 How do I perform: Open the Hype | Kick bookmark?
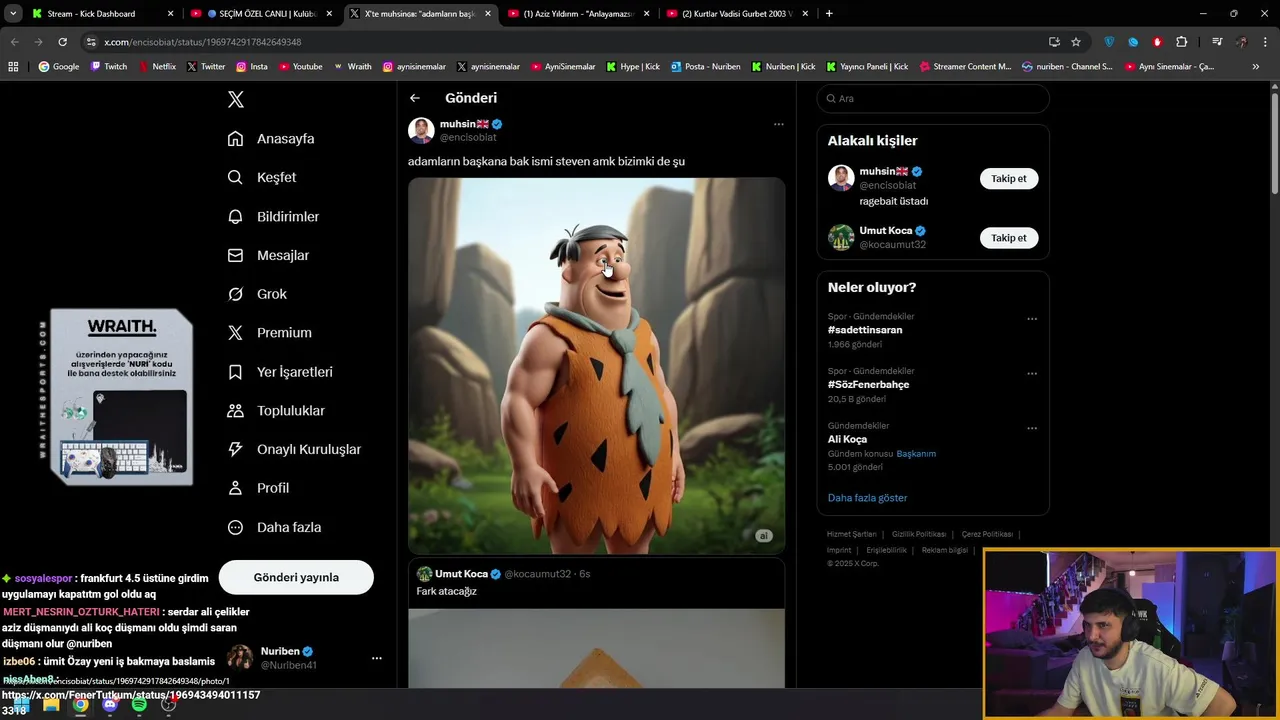(633, 66)
